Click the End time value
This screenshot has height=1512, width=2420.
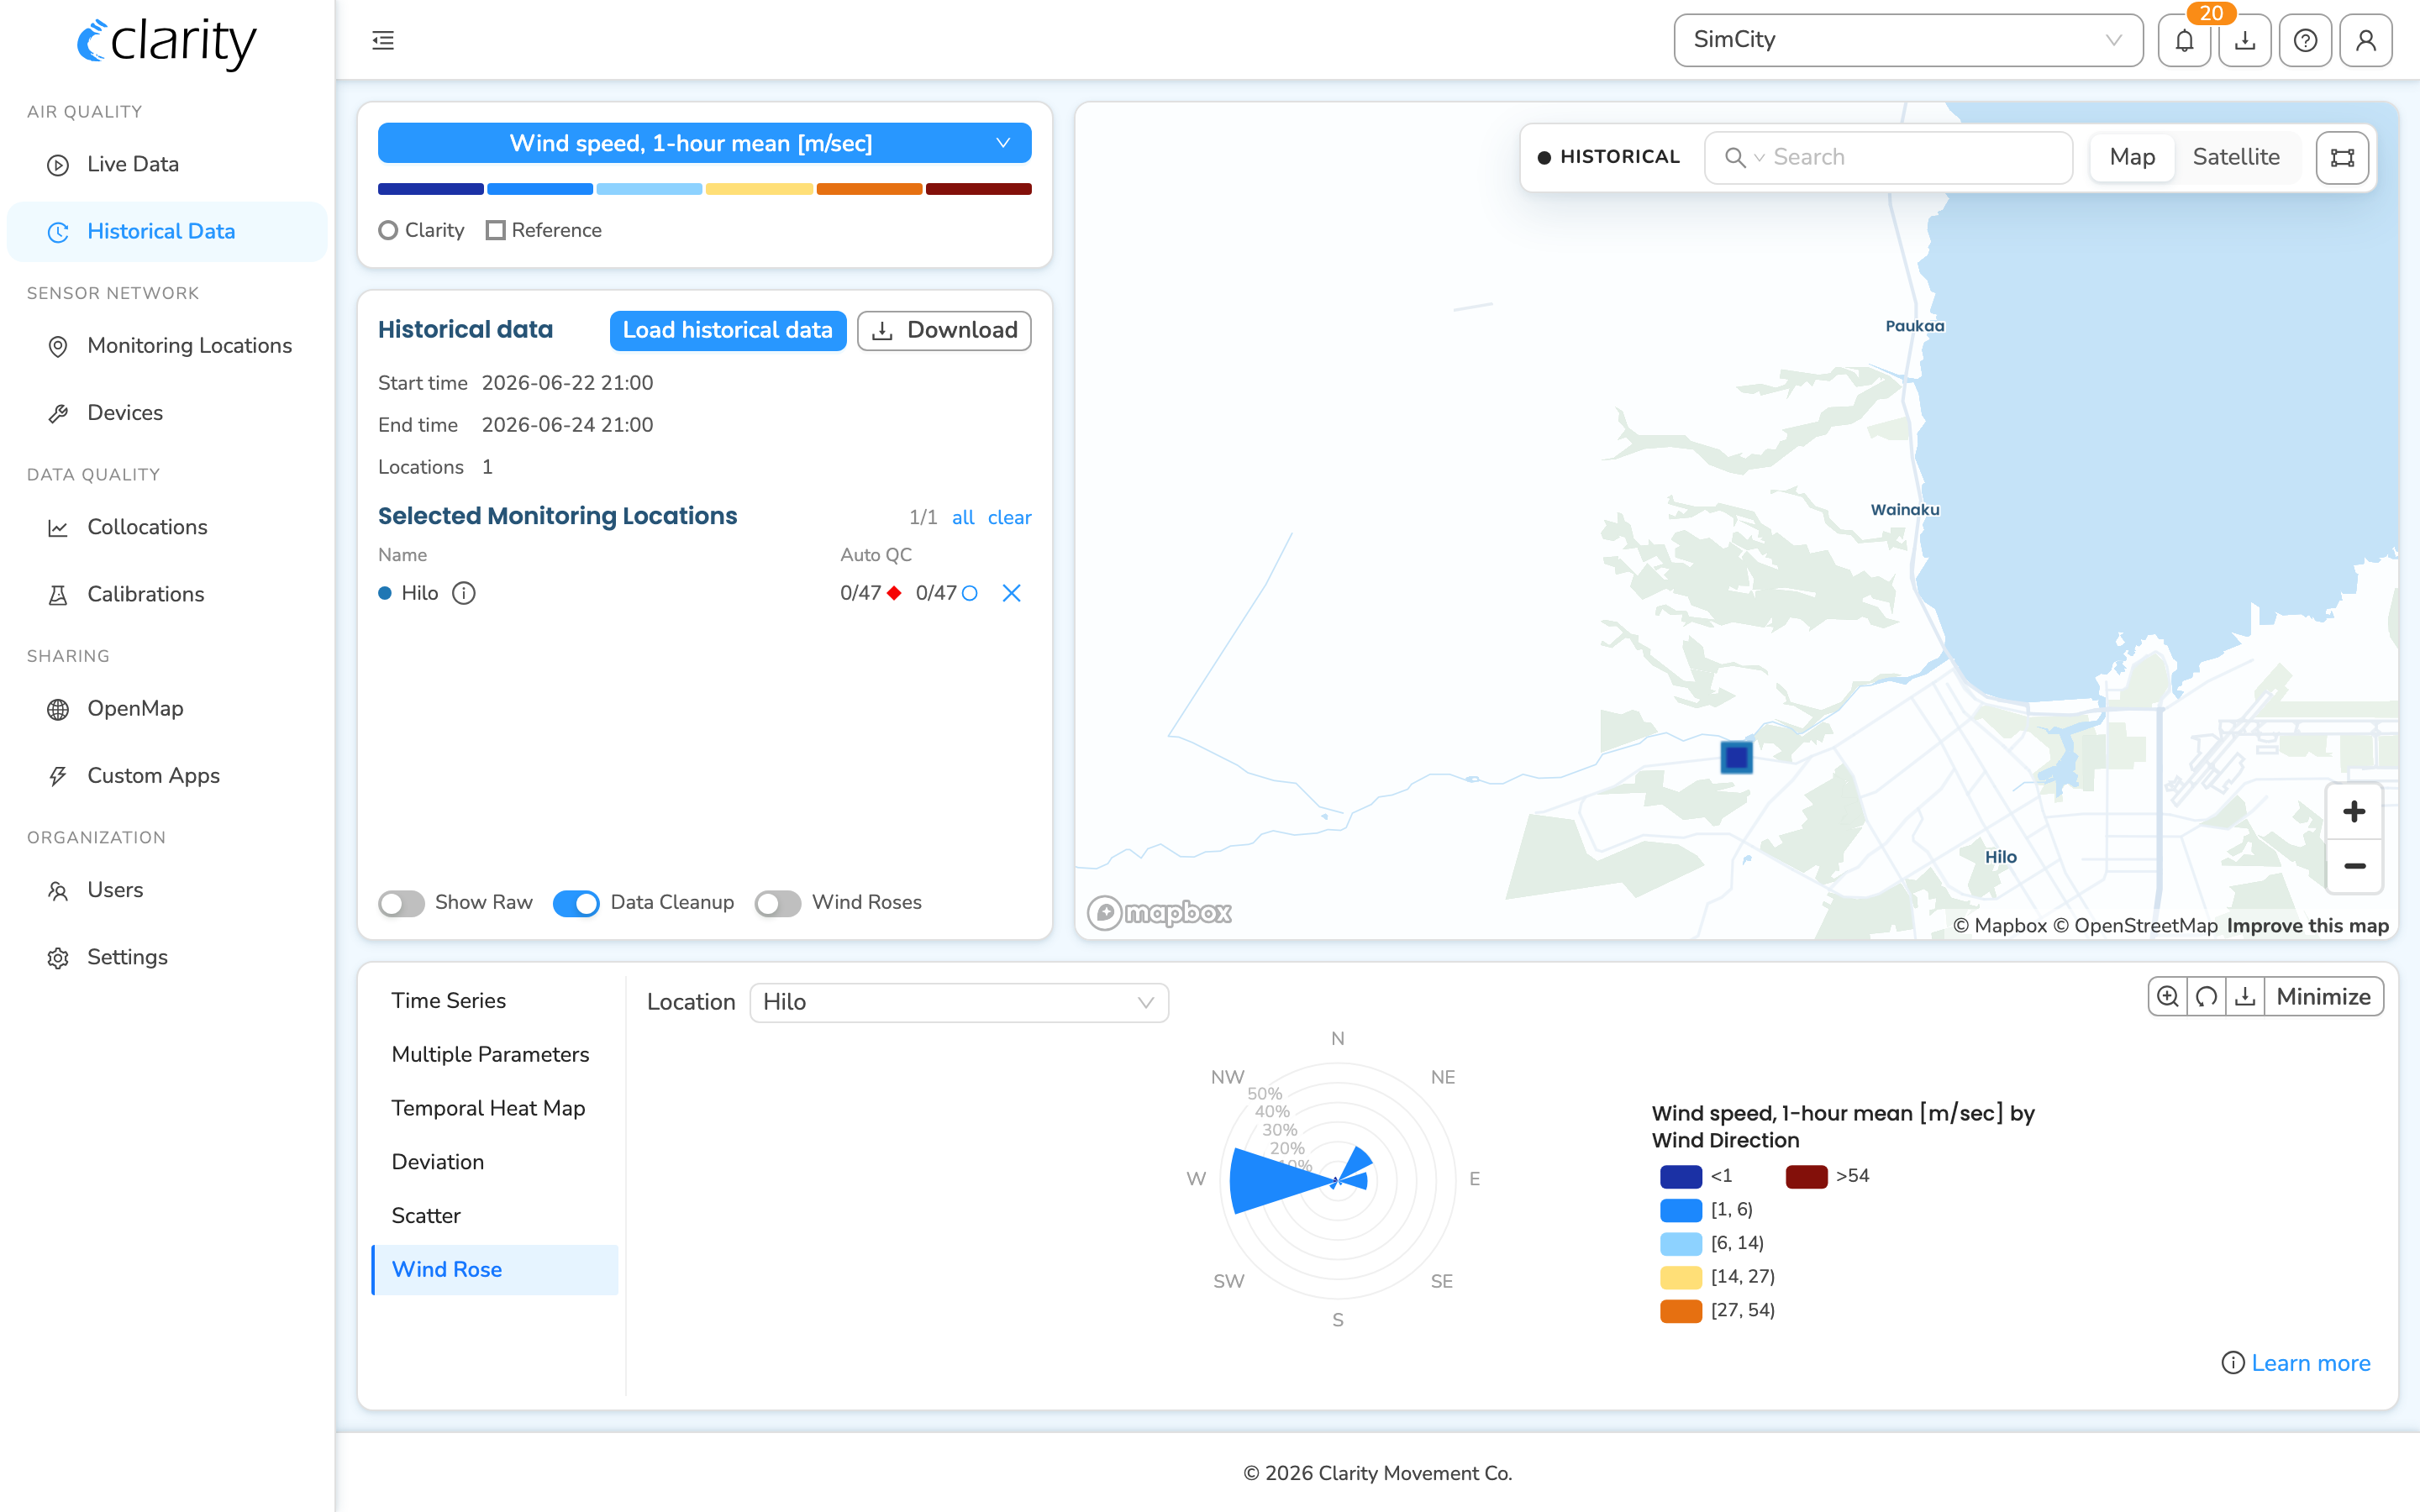click(567, 425)
